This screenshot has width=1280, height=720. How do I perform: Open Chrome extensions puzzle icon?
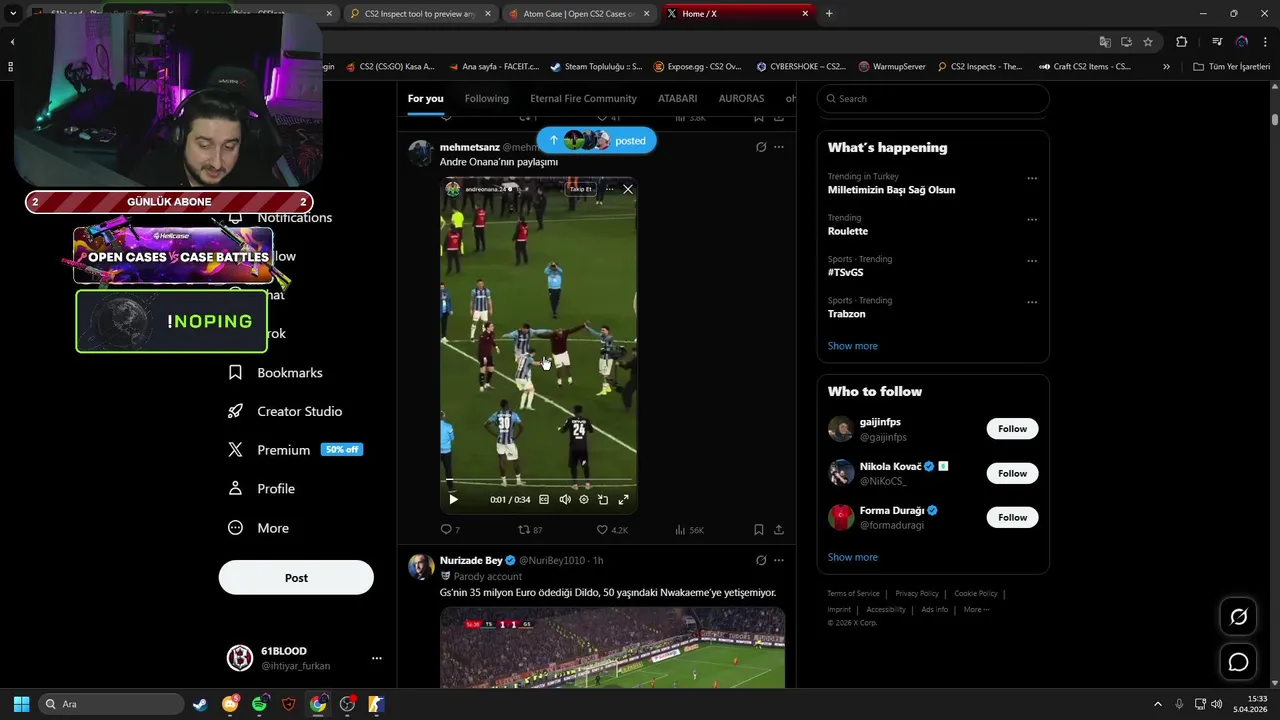coord(1181,42)
